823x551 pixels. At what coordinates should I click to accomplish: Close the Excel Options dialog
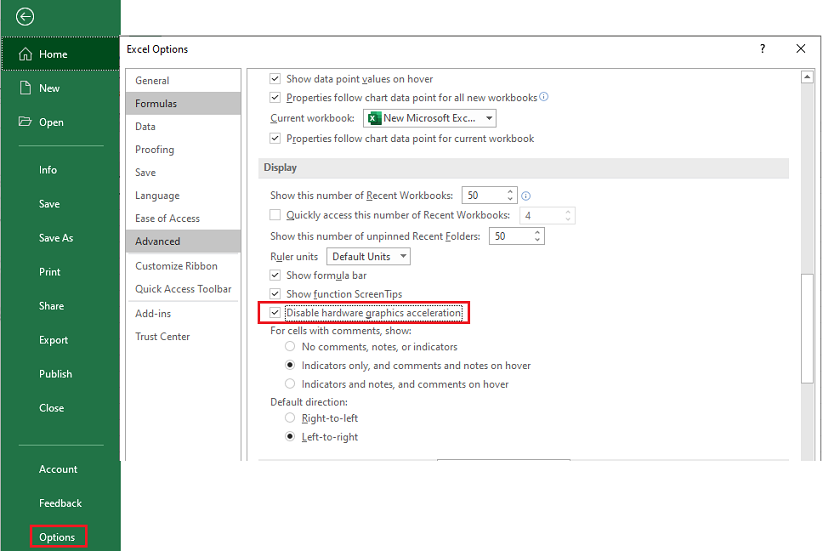800,49
